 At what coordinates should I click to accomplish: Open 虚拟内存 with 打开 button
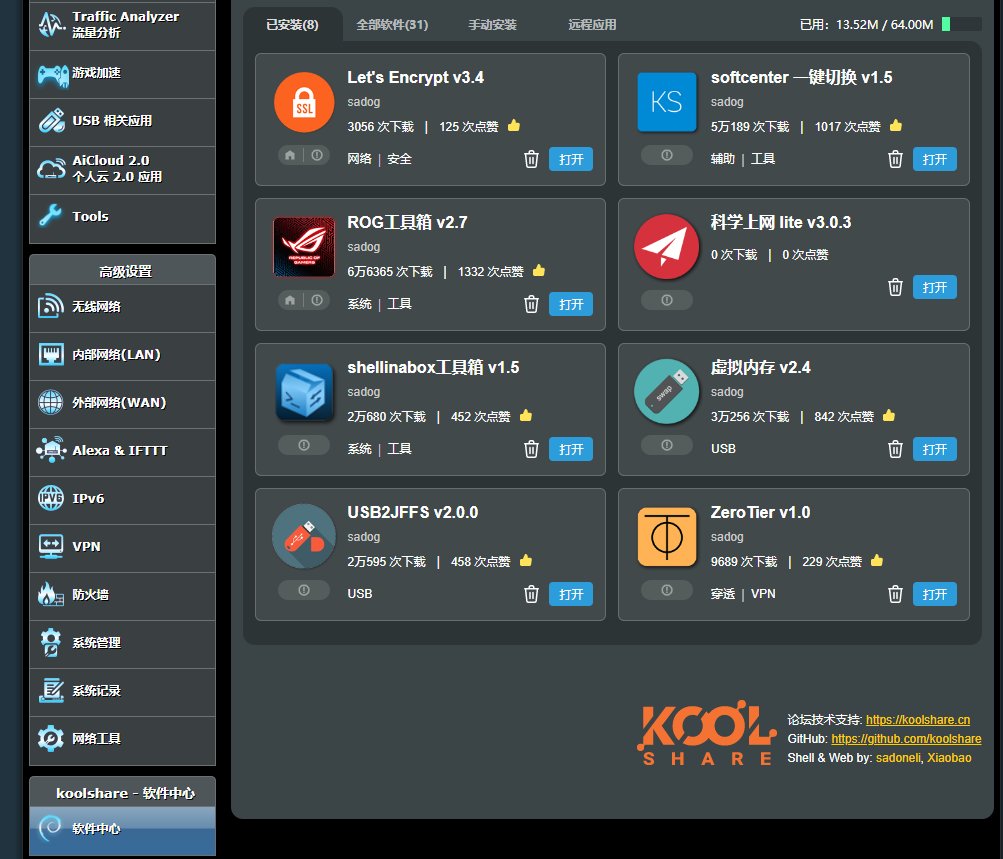click(x=935, y=450)
